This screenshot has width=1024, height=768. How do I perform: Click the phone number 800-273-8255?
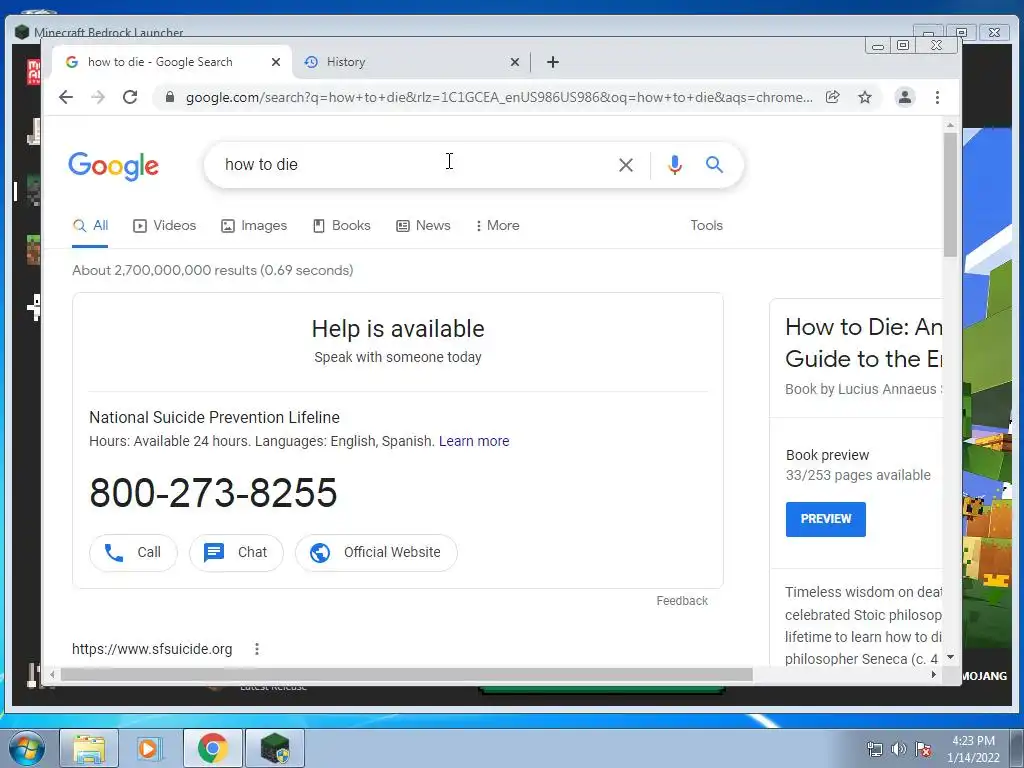click(214, 492)
